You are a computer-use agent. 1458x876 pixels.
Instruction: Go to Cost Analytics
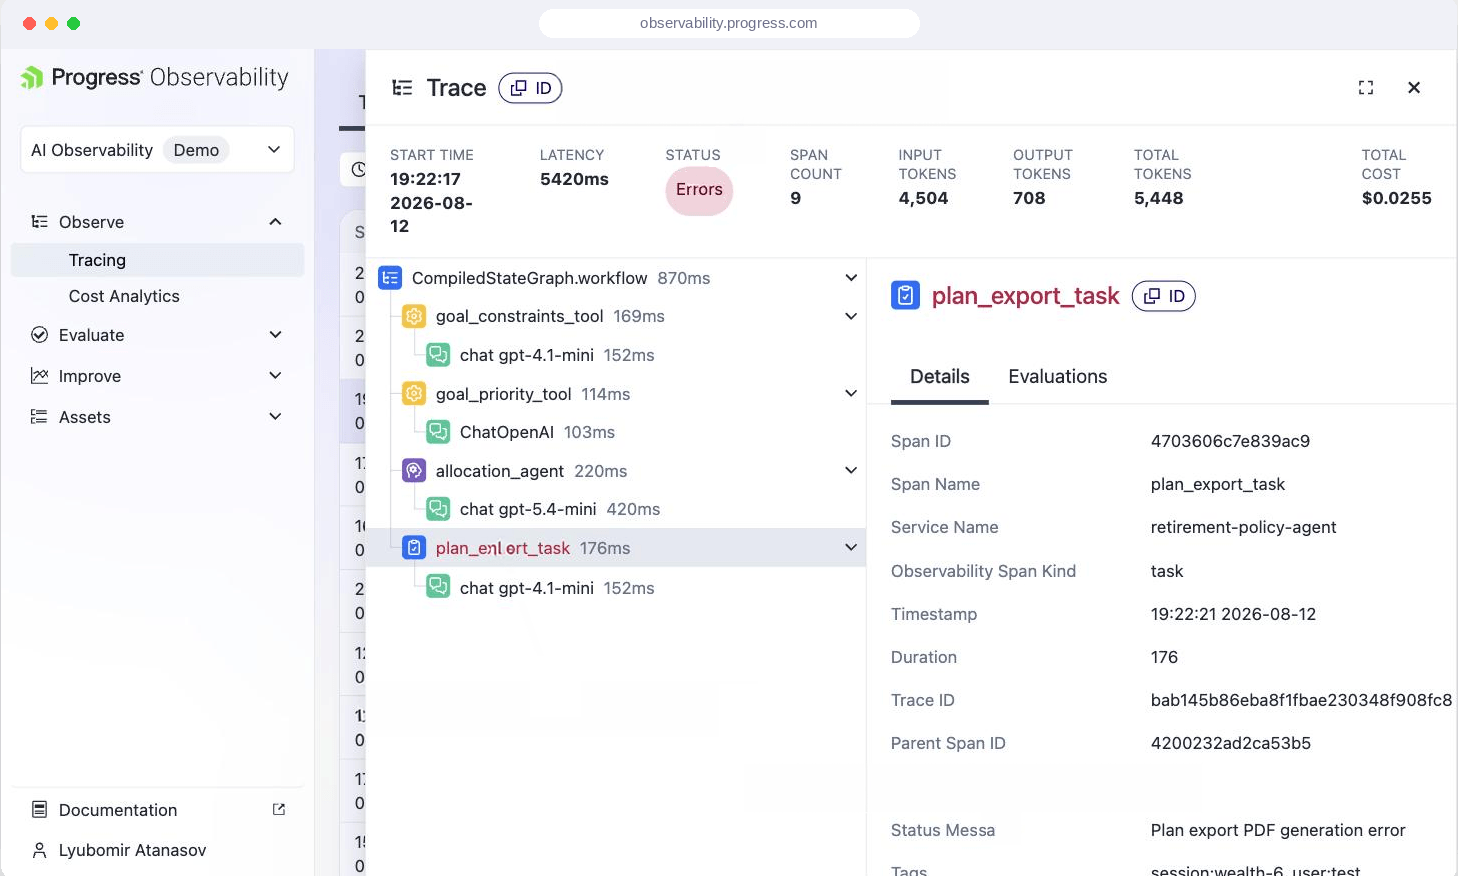tap(124, 296)
